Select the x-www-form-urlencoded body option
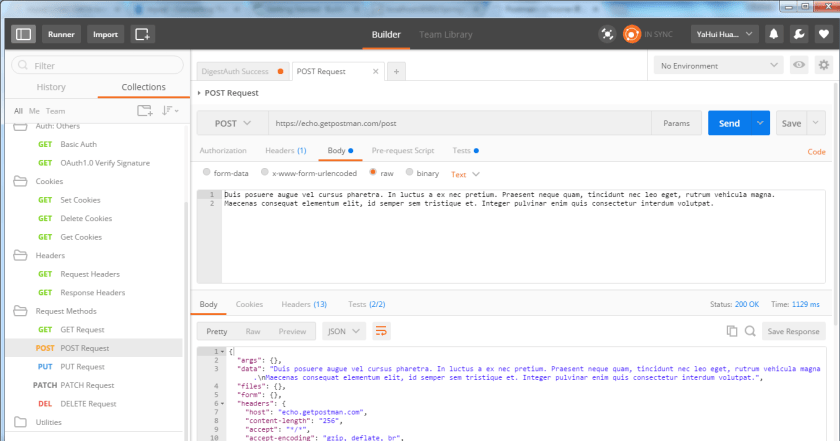840x441 pixels. coord(264,173)
